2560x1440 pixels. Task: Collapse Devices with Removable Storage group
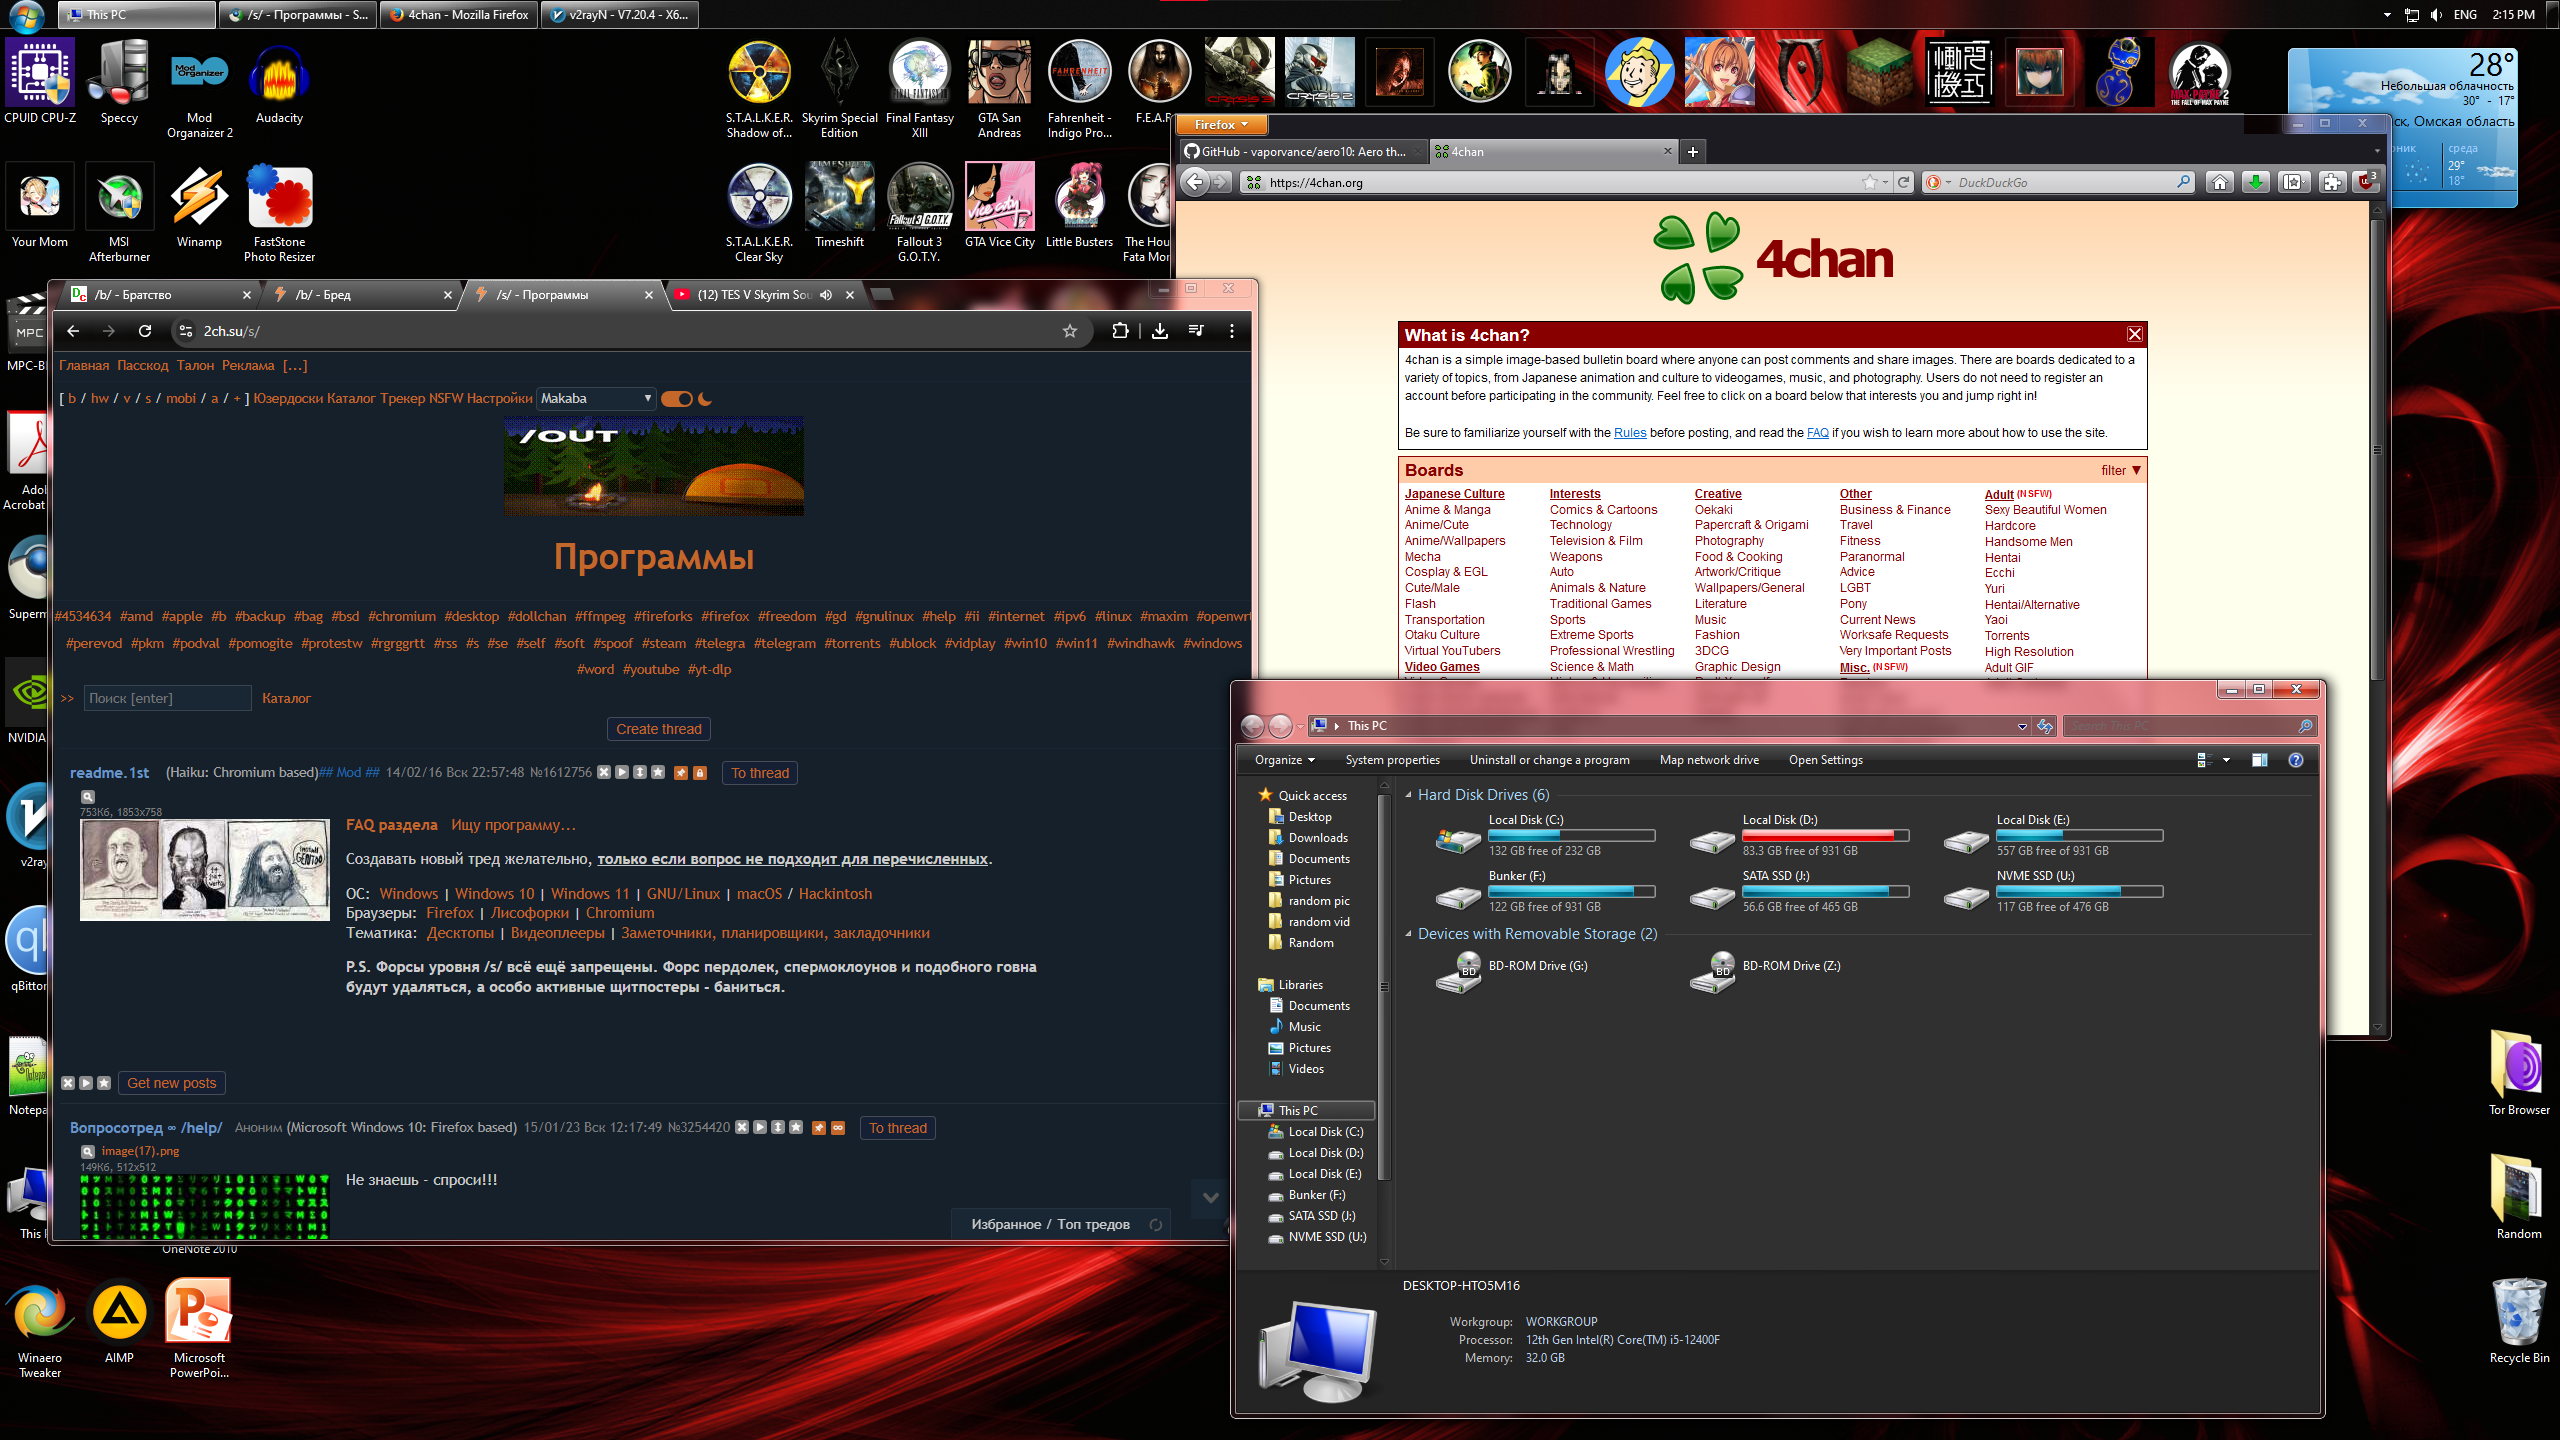point(1409,934)
